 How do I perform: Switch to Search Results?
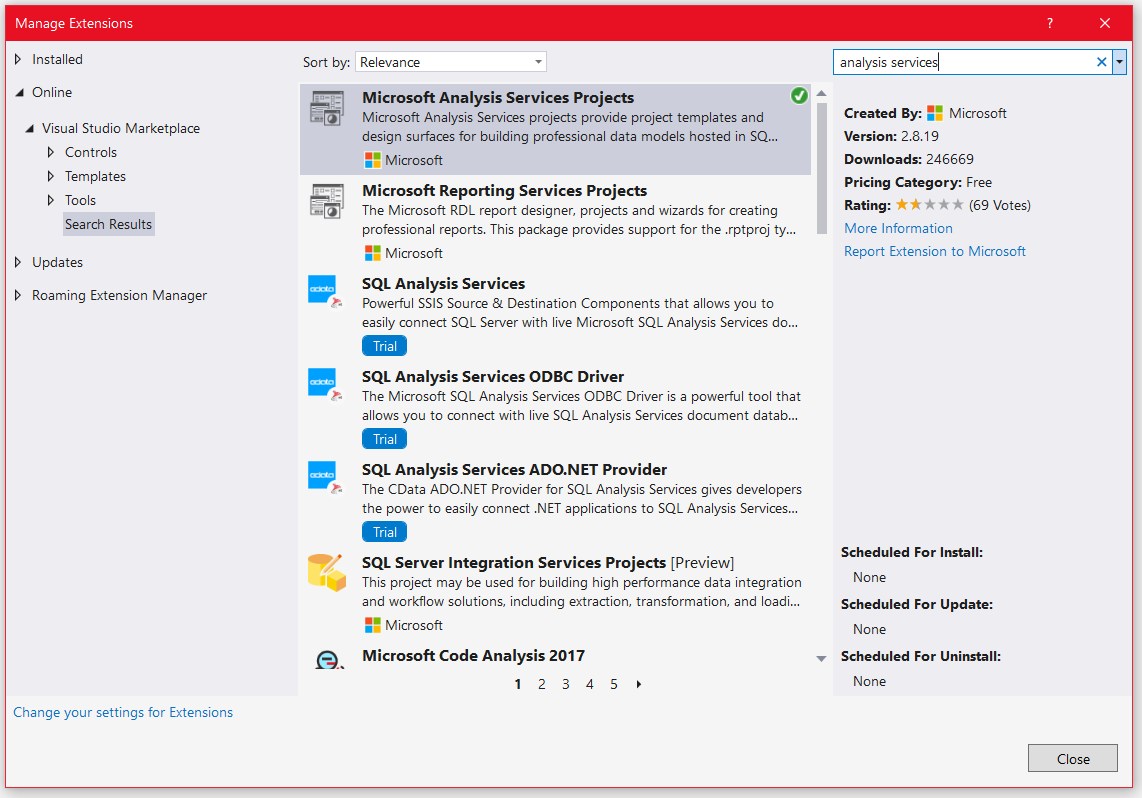point(108,224)
